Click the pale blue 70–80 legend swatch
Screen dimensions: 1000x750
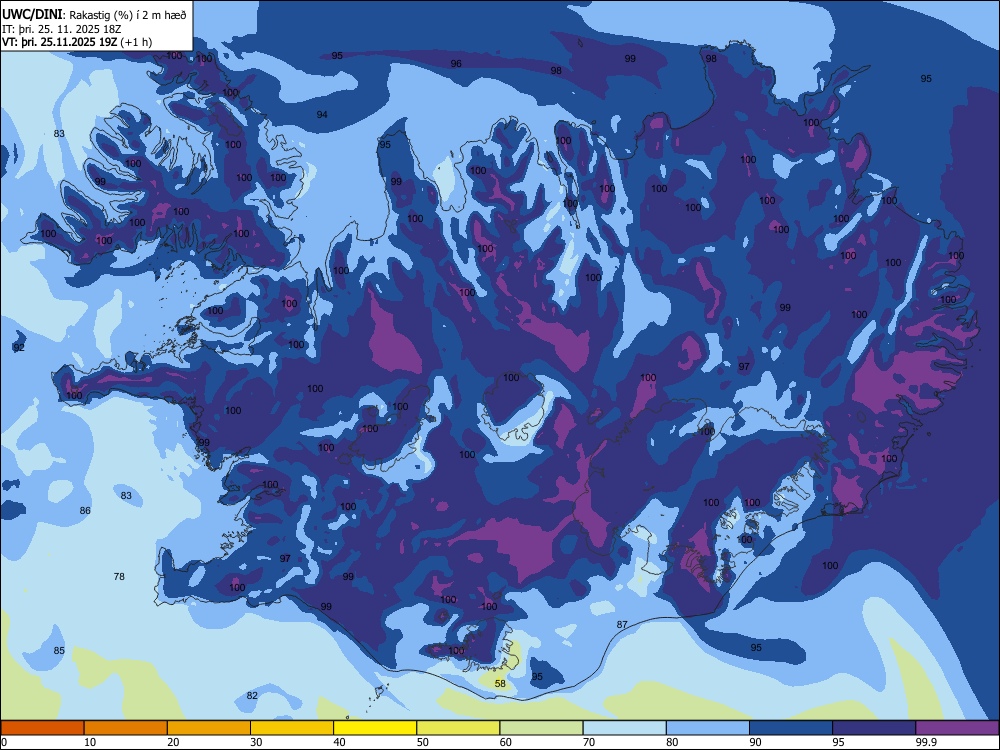click(624, 728)
